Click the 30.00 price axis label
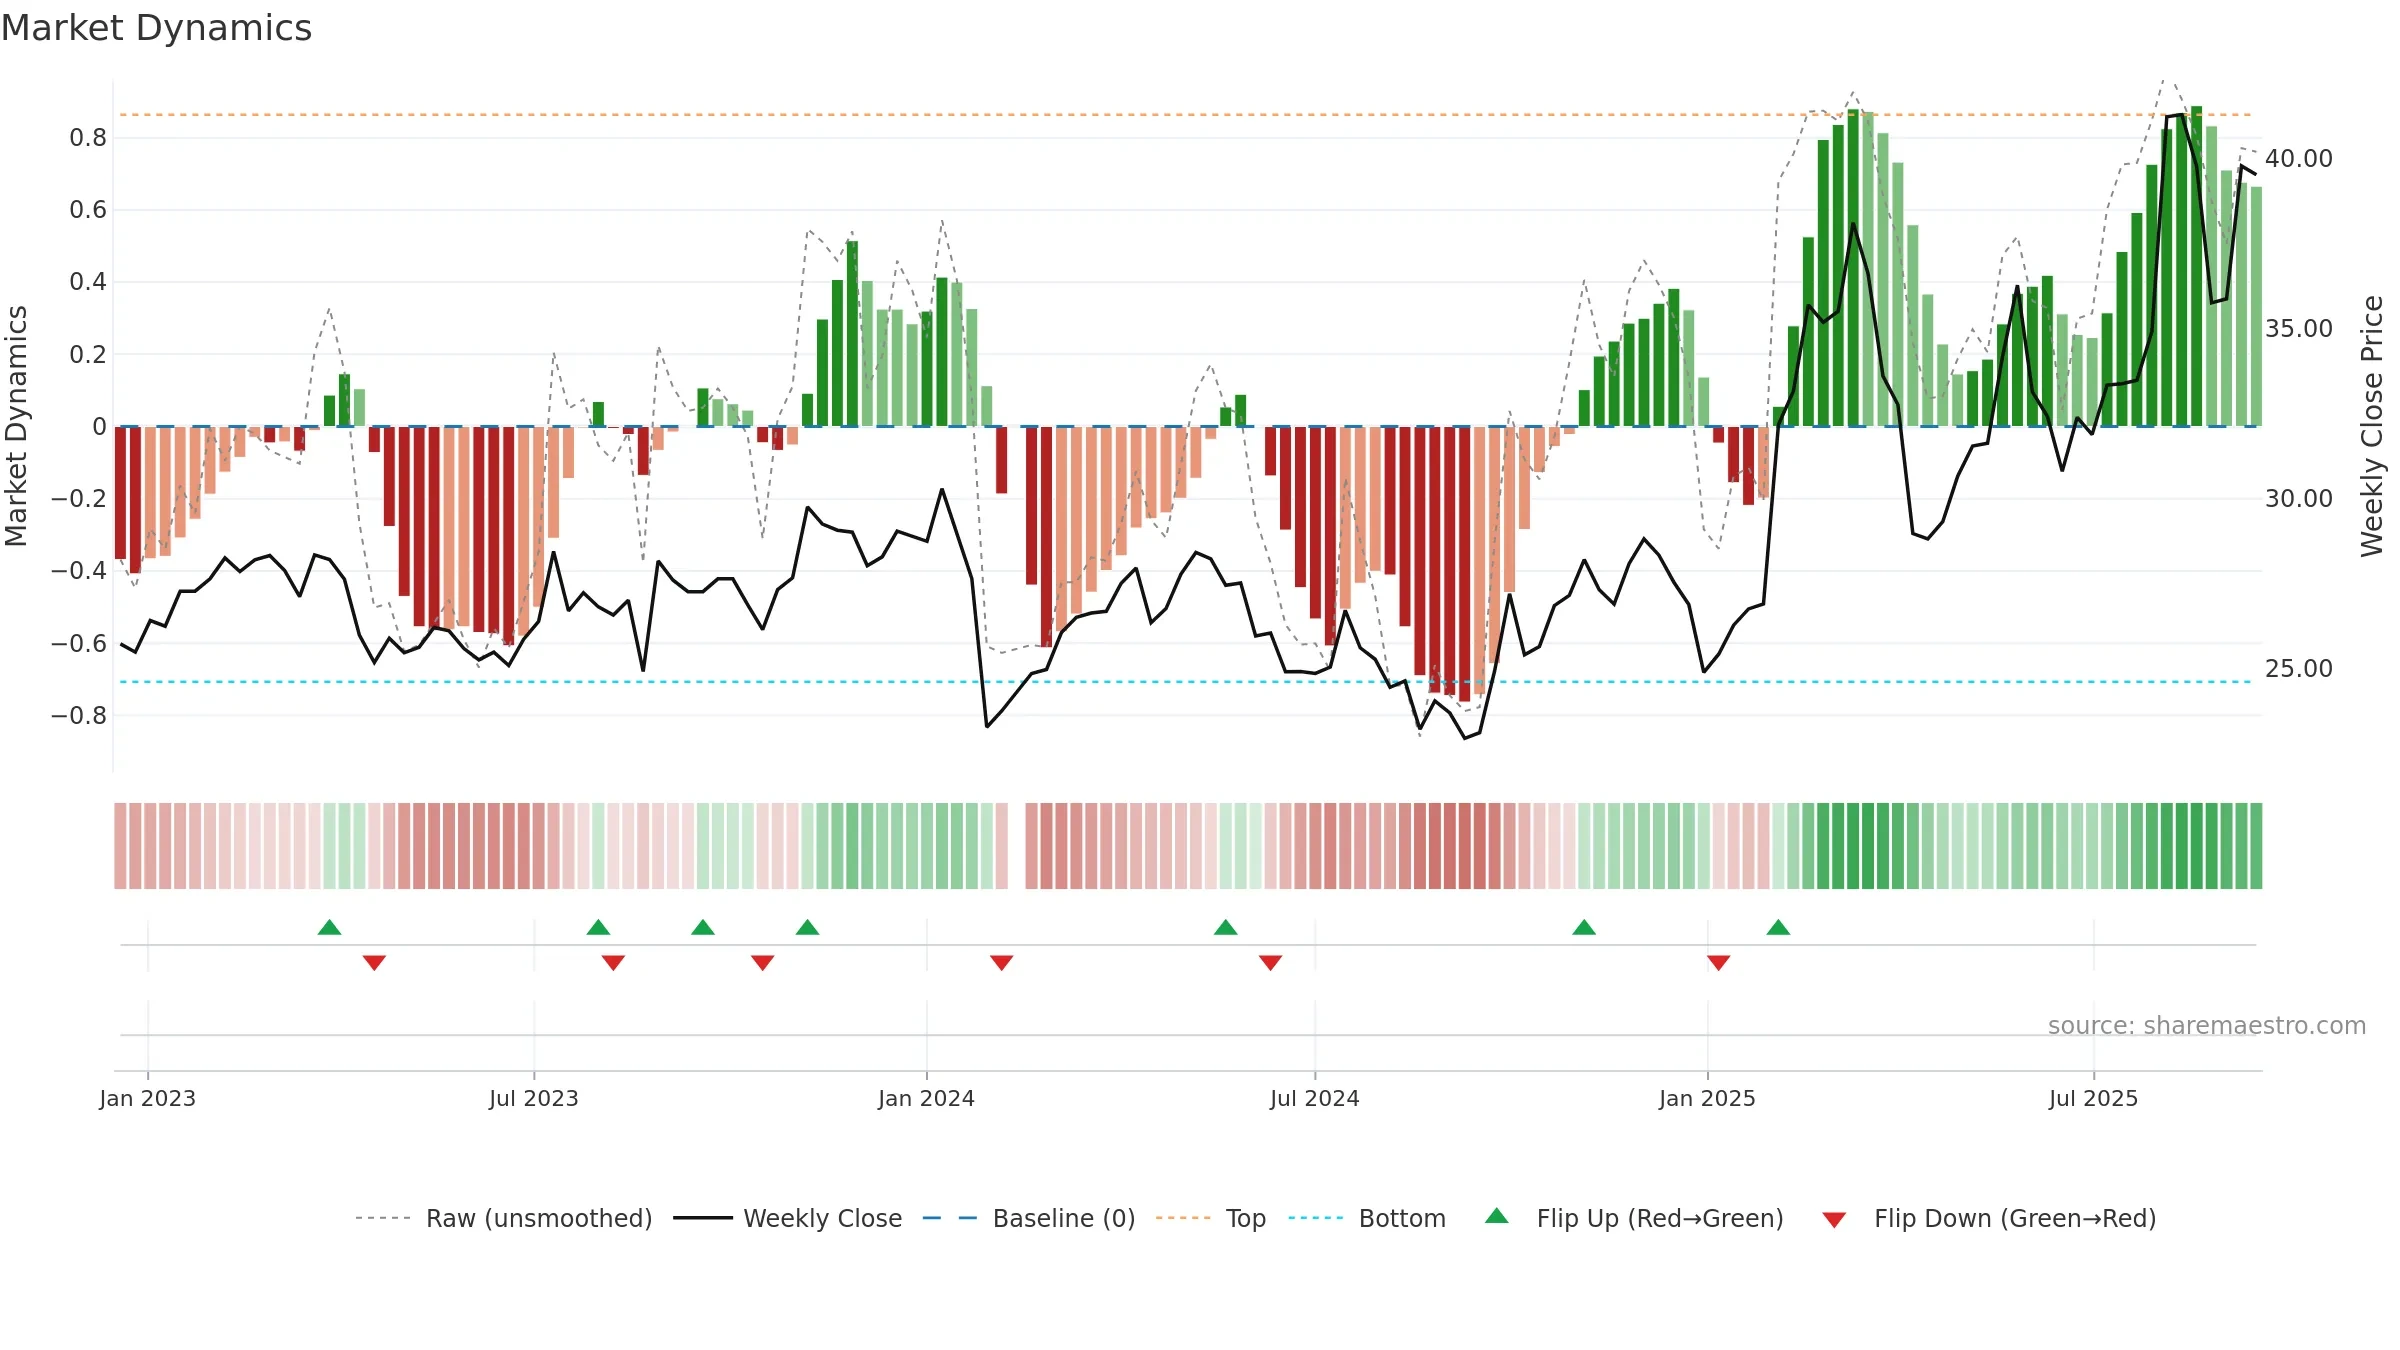 [x=2299, y=499]
